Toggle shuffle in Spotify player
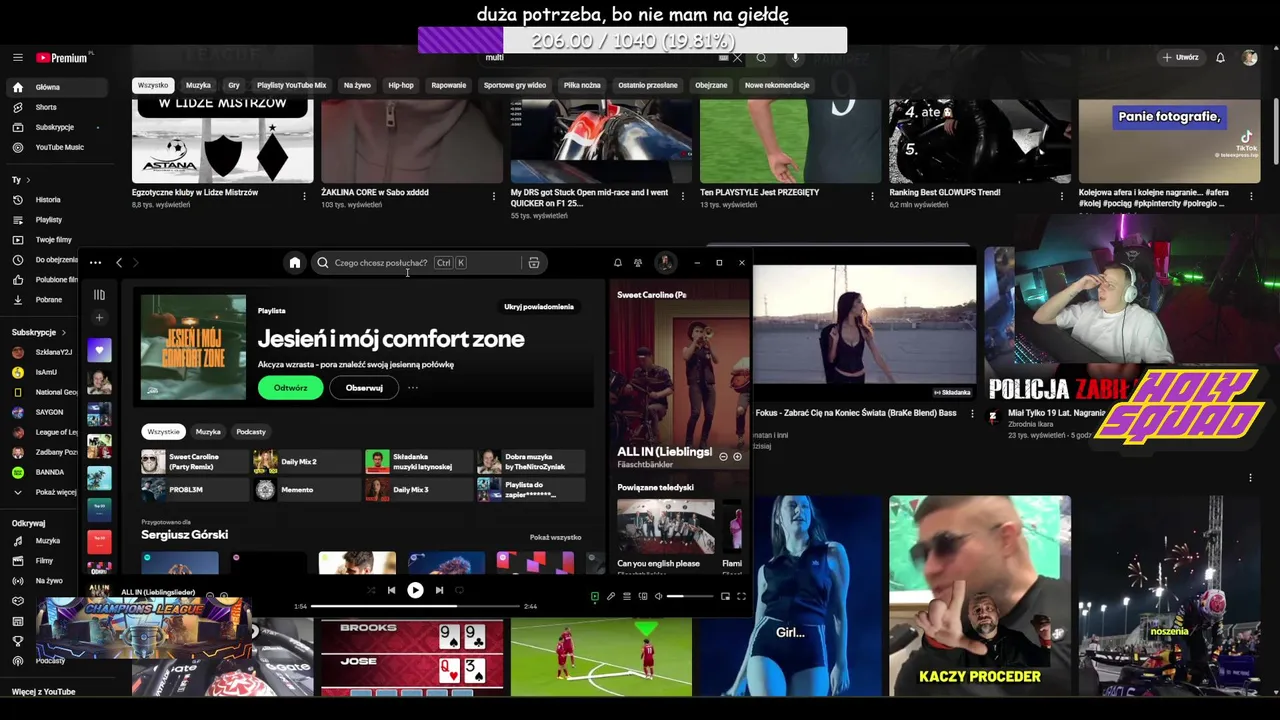The image size is (1280, 720). coord(371,590)
